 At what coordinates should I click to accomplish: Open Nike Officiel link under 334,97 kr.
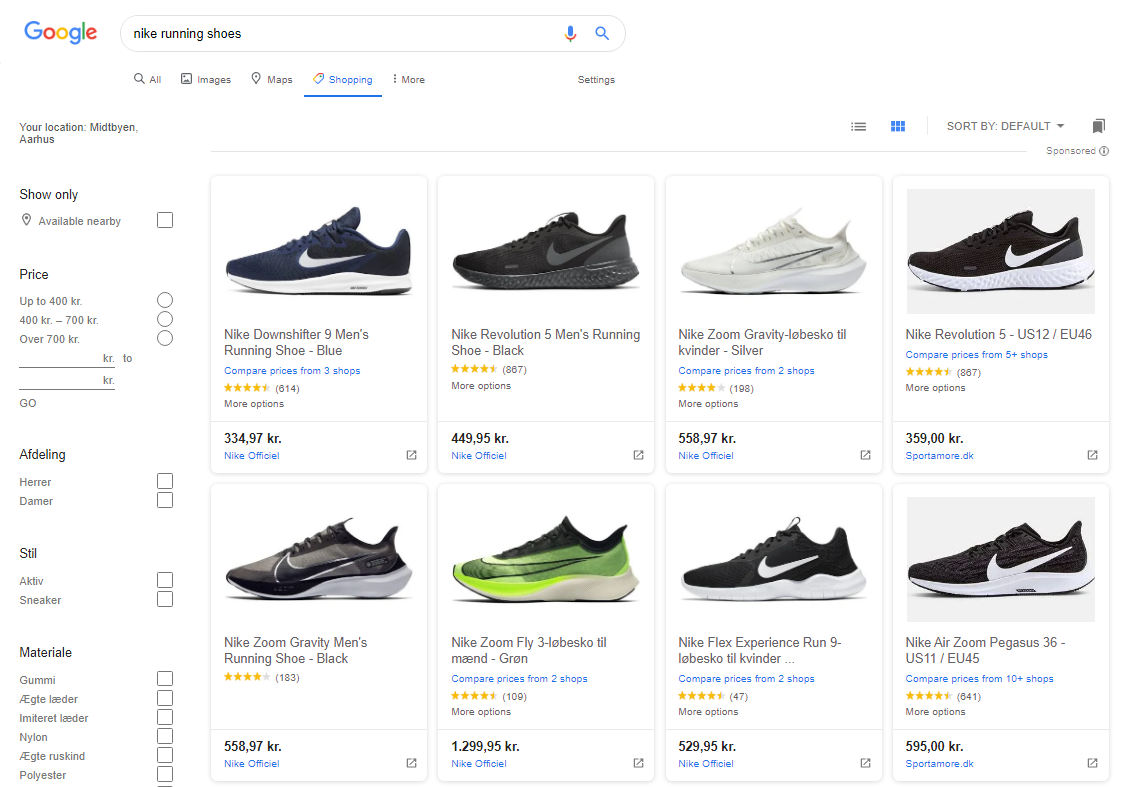point(251,456)
